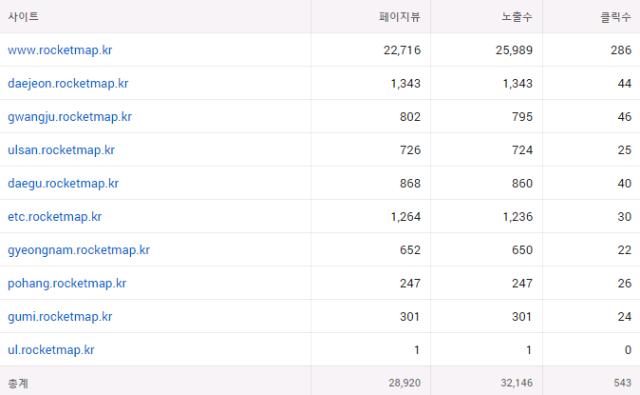The width and height of the screenshot is (640, 395).
Task: Open the ul.rocketmap.kr link
Action: (51, 350)
